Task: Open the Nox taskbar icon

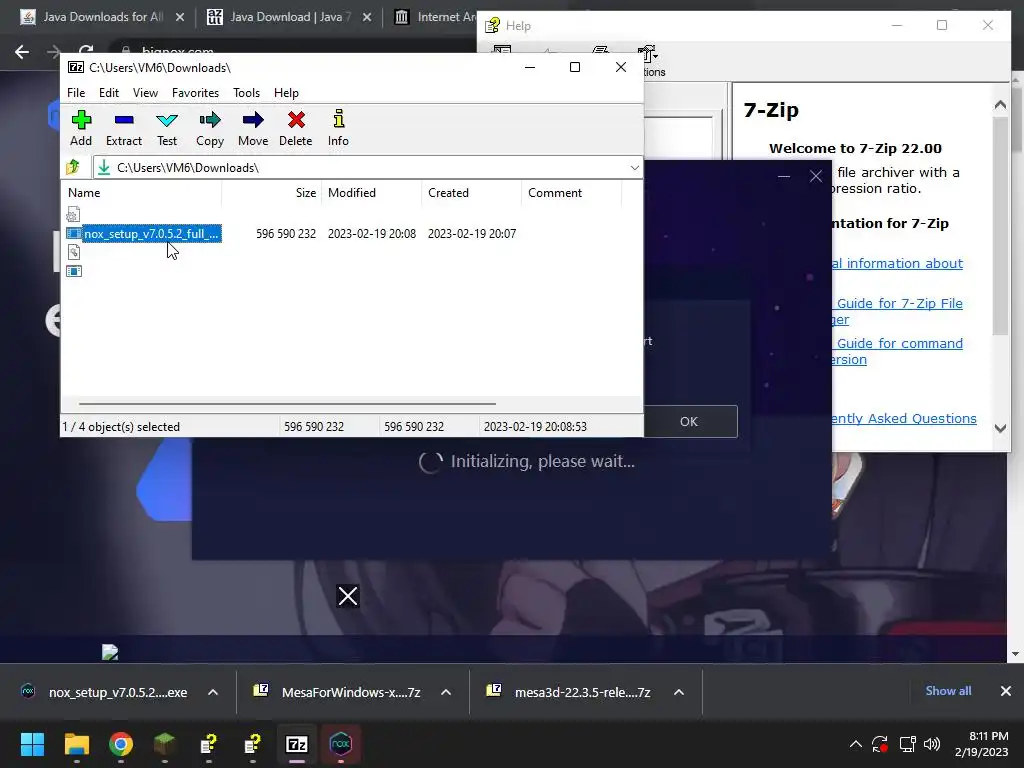Action: pos(341,744)
